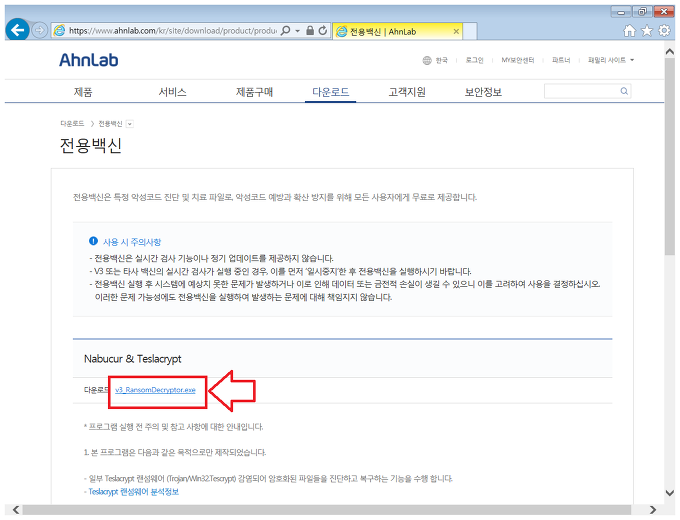The width and height of the screenshot is (680, 520).
Task: Click the page refresh icon
Action: (x=323, y=31)
